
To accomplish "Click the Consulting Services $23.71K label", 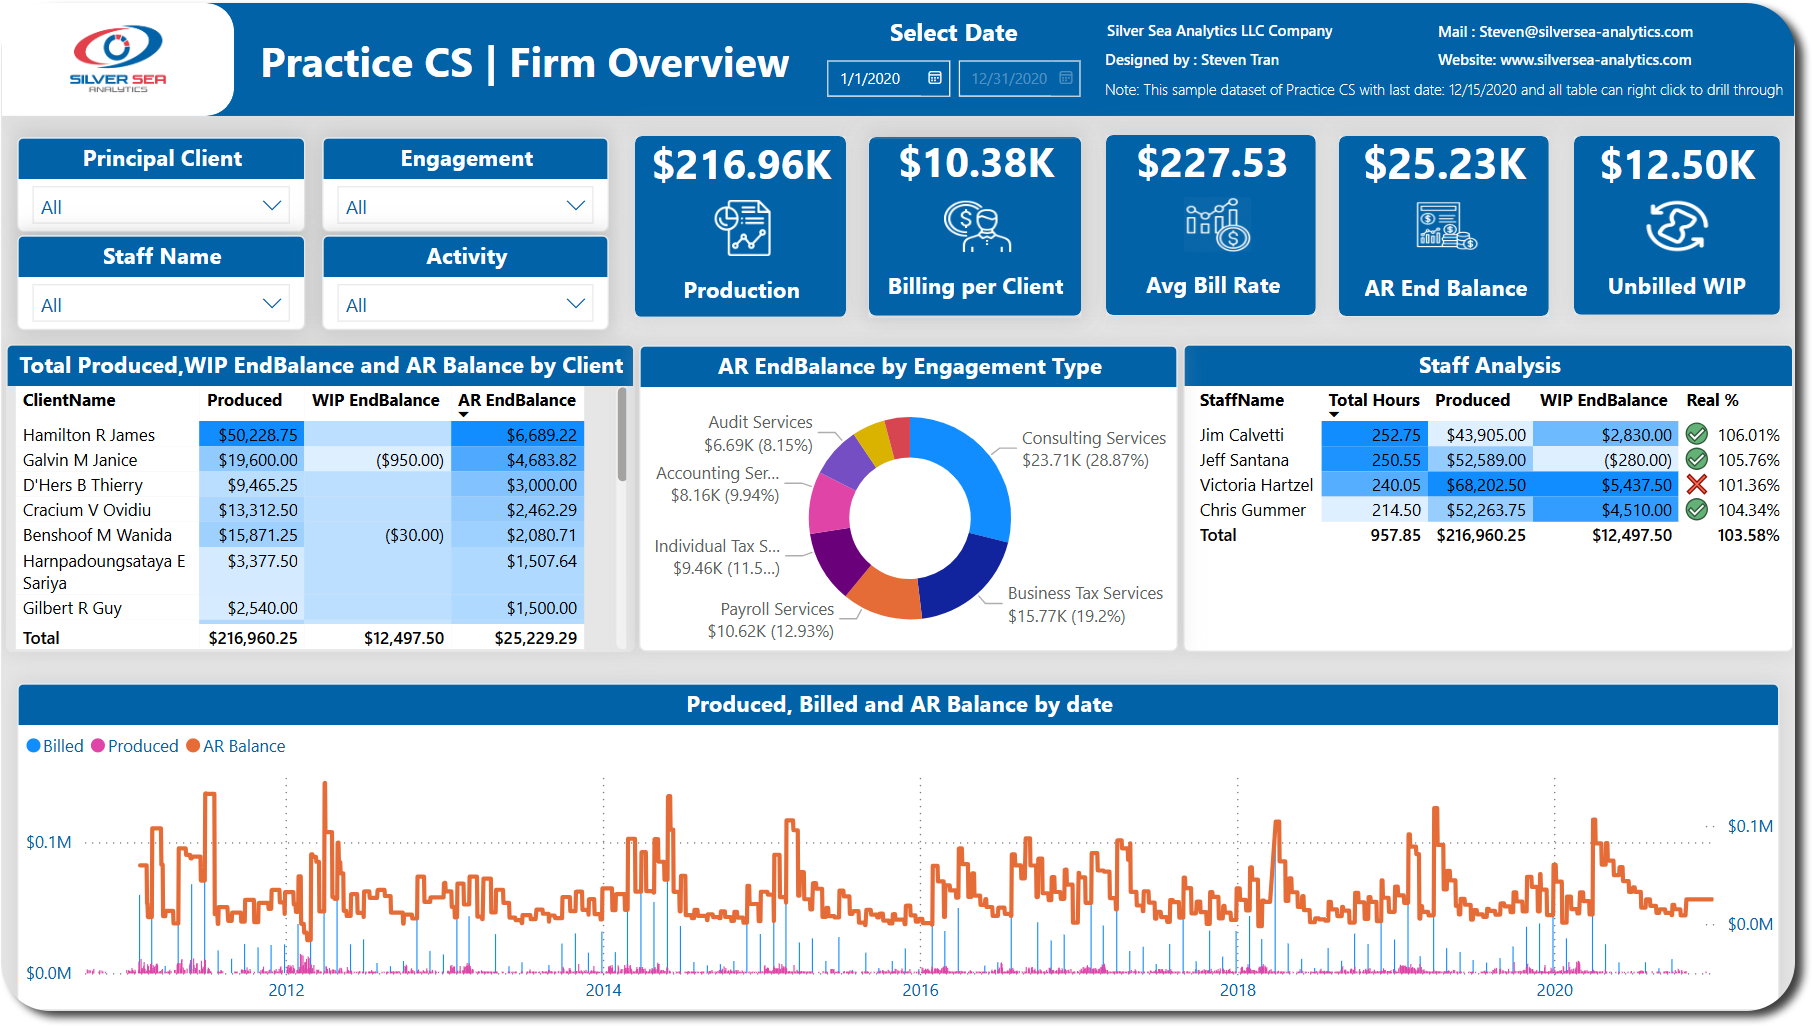I will (x=1093, y=449).
